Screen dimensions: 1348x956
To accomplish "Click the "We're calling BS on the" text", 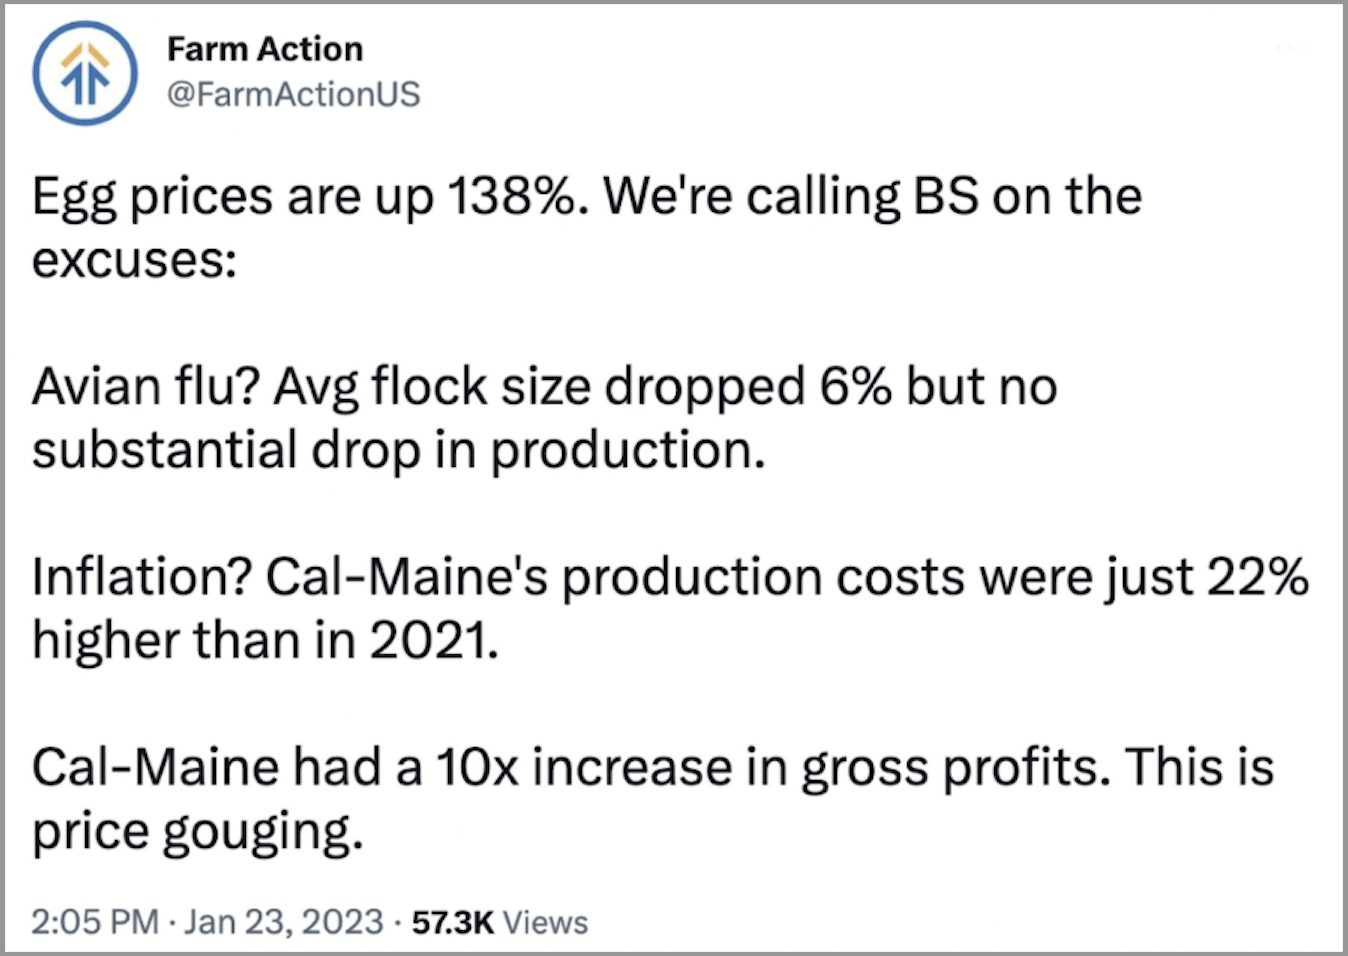I will tap(872, 195).
